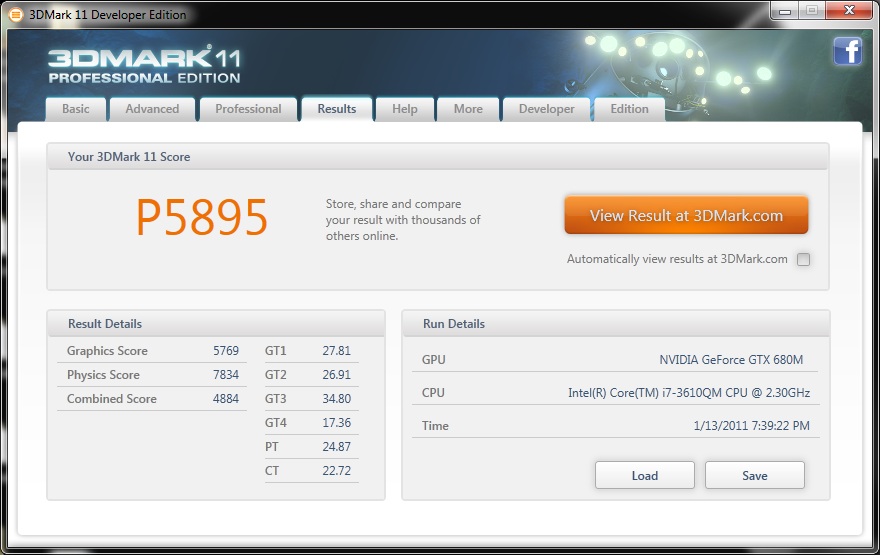Minimize the 3DMark 11 window
This screenshot has width=882, height=558.
pyautogui.click(x=785, y=10)
